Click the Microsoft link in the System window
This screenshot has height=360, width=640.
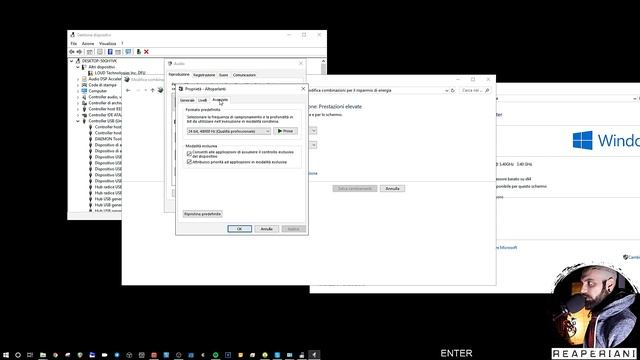[506, 247]
